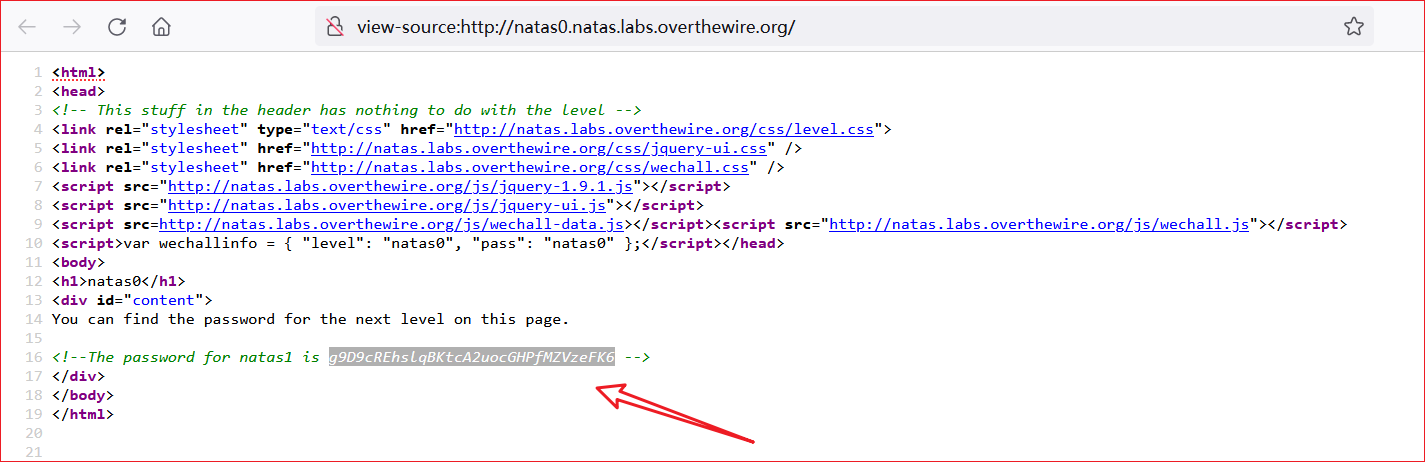Open the wechall.js script link
The height and width of the screenshot is (462, 1425).
coord(1040,224)
